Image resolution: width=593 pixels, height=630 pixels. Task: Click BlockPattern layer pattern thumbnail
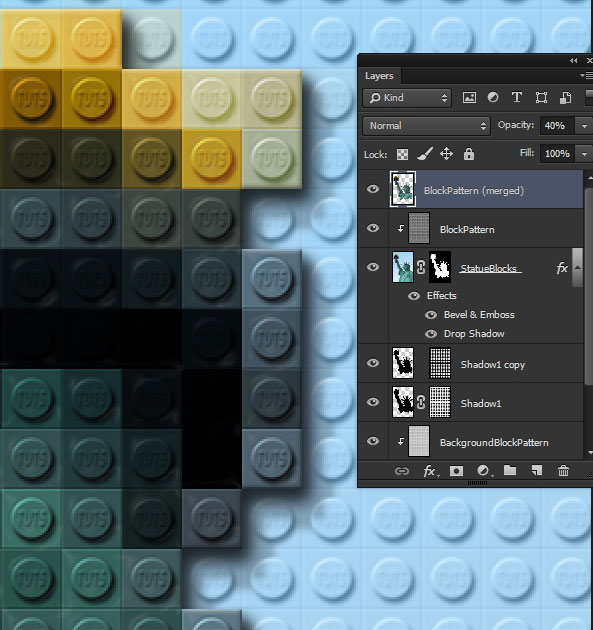coord(419,228)
